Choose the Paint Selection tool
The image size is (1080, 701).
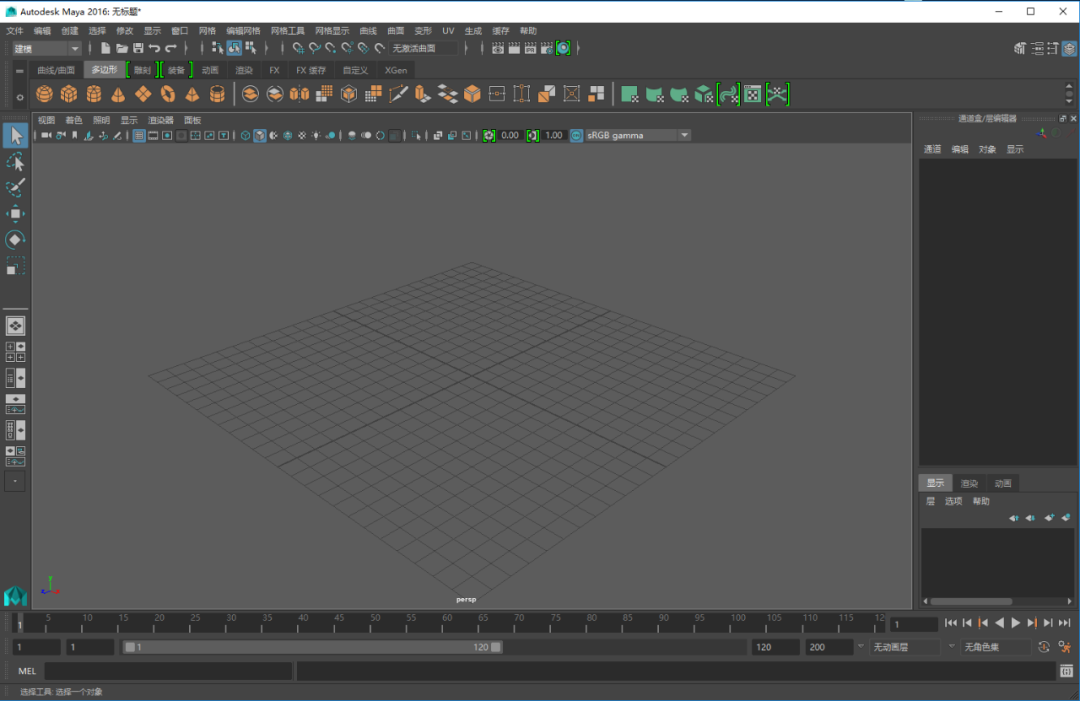click(15, 187)
